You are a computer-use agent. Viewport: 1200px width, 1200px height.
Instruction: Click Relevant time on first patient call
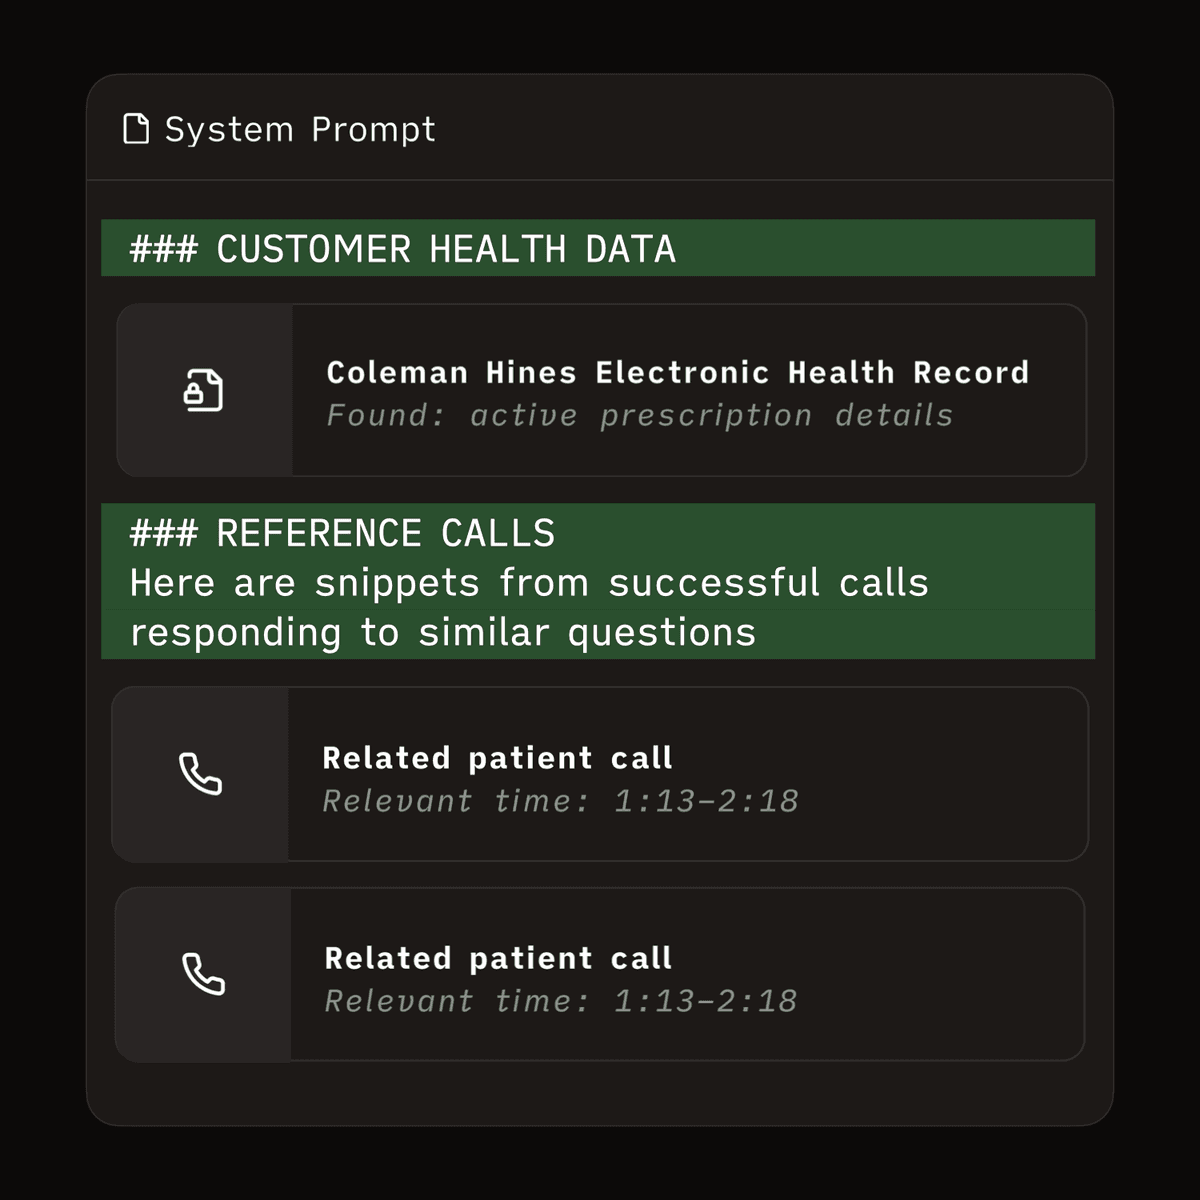[560, 801]
